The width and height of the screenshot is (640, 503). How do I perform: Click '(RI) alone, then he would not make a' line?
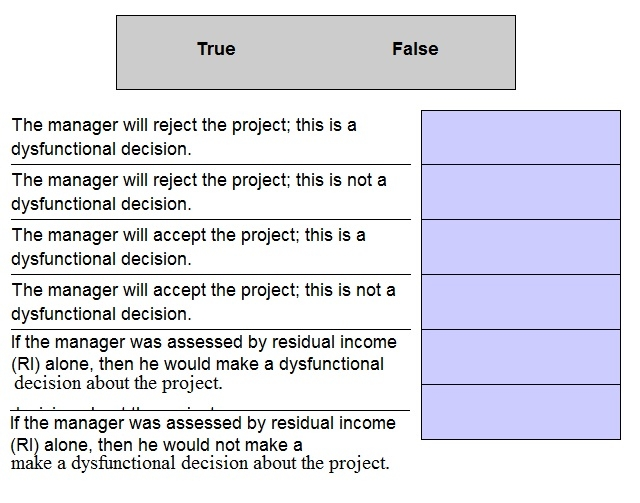tap(157, 444)
